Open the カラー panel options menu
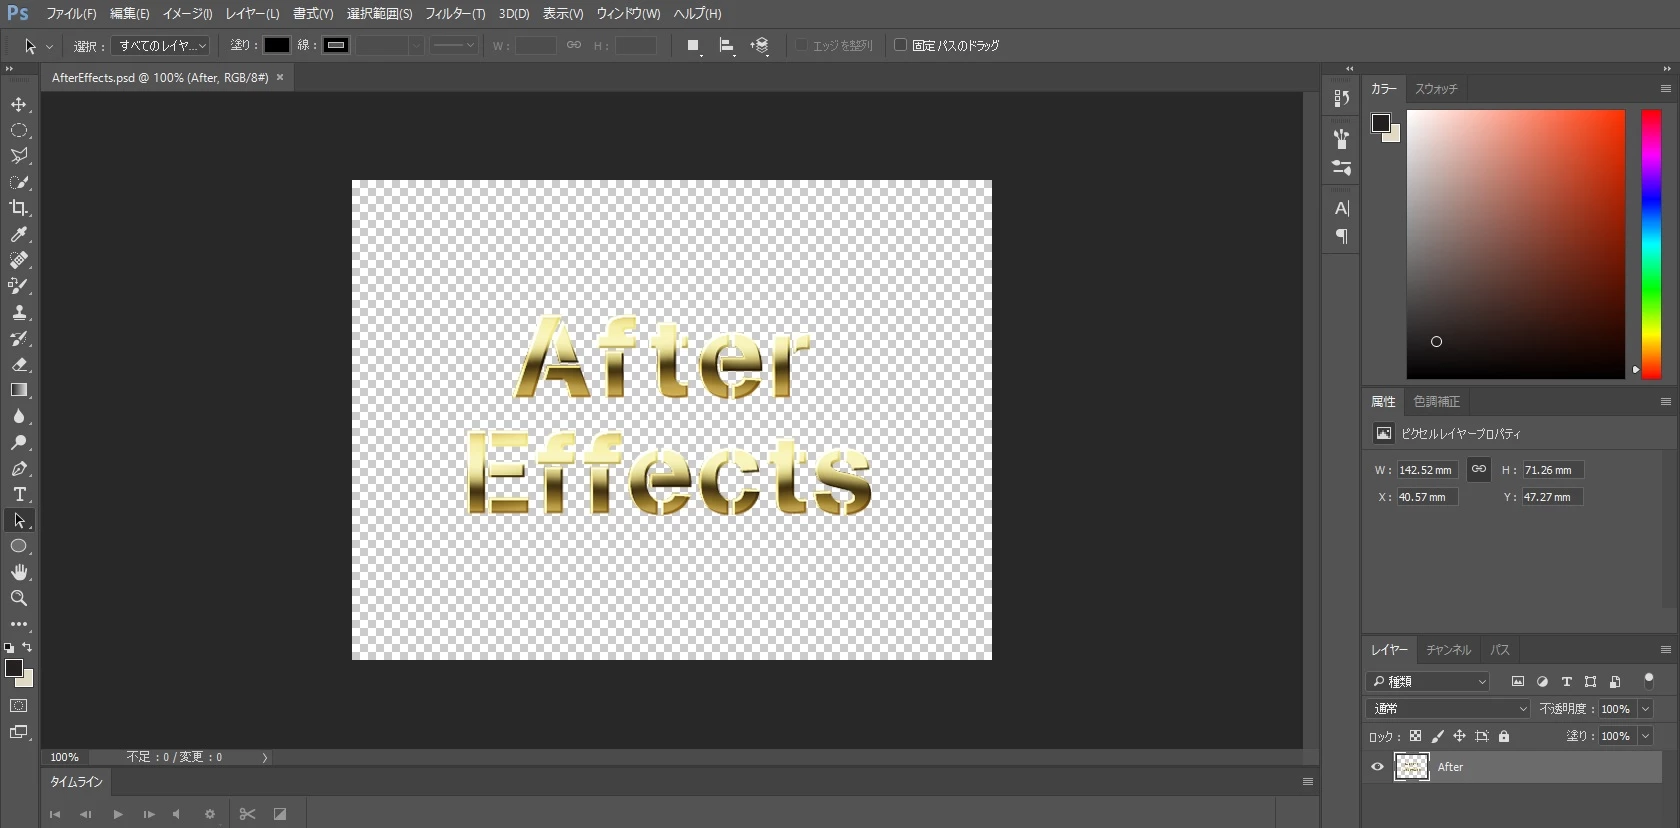 pos(1665,89)
